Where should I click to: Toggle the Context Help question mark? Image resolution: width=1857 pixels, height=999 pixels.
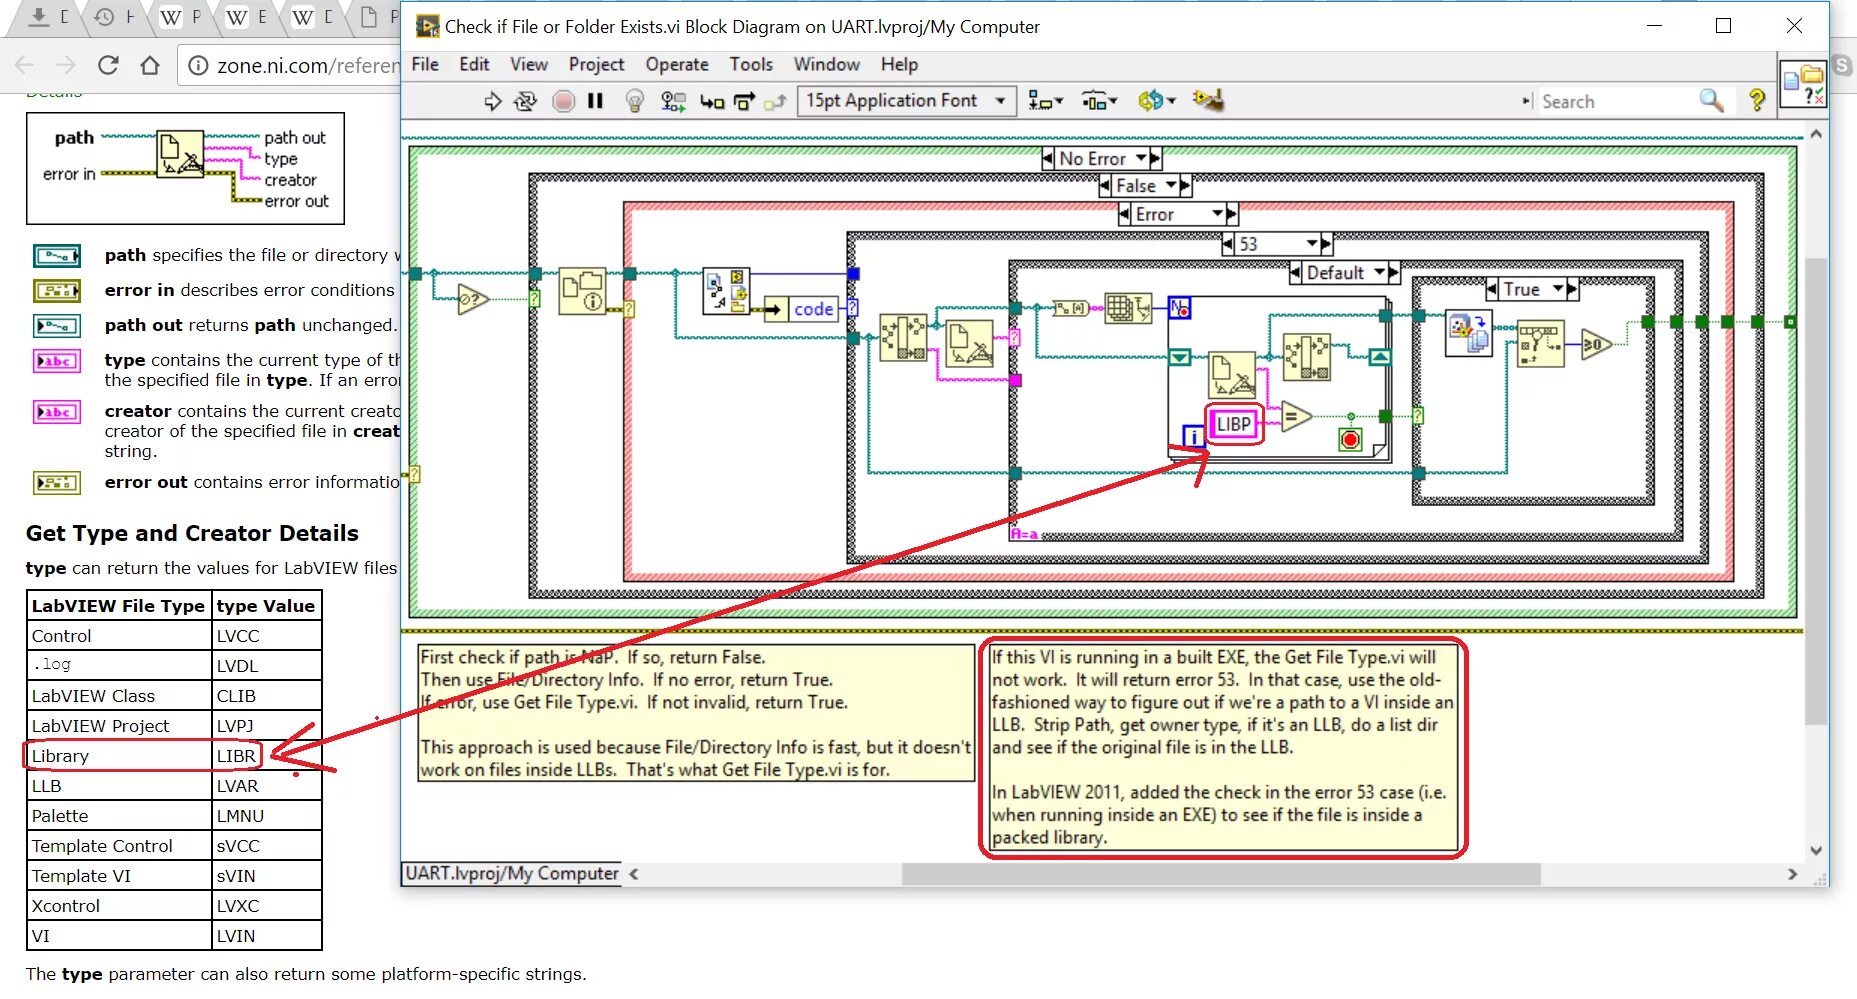click(x=1757, y=100)
